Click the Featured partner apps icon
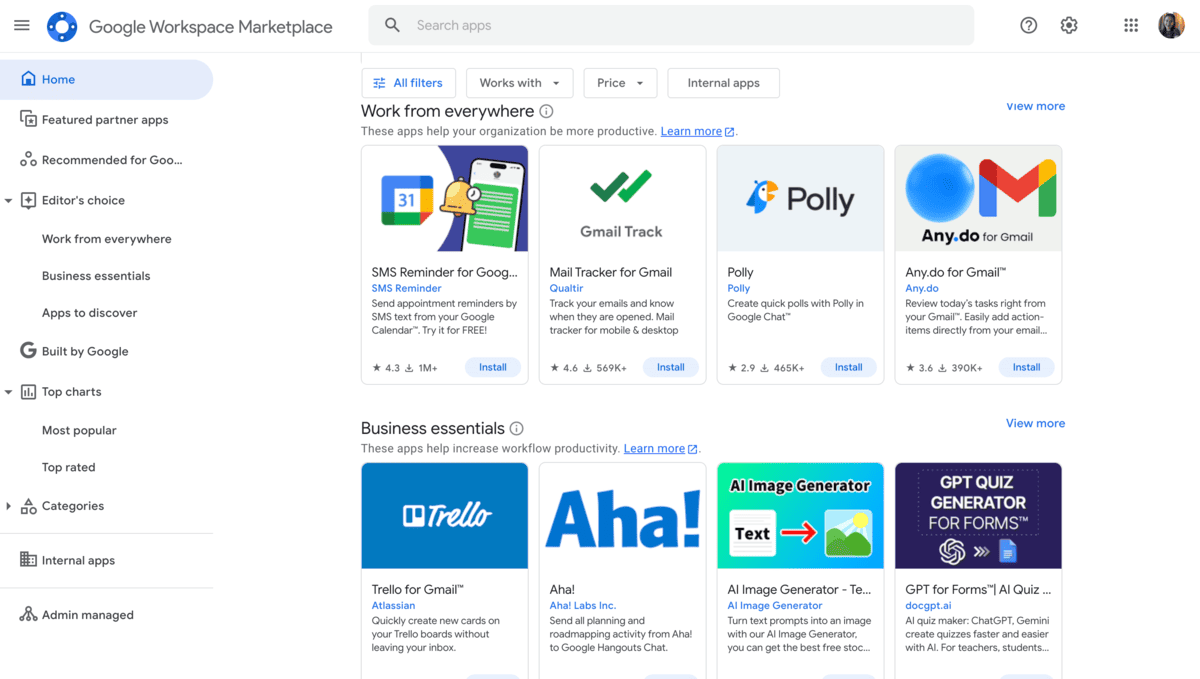1200x679 pixels. click(28, 119)
